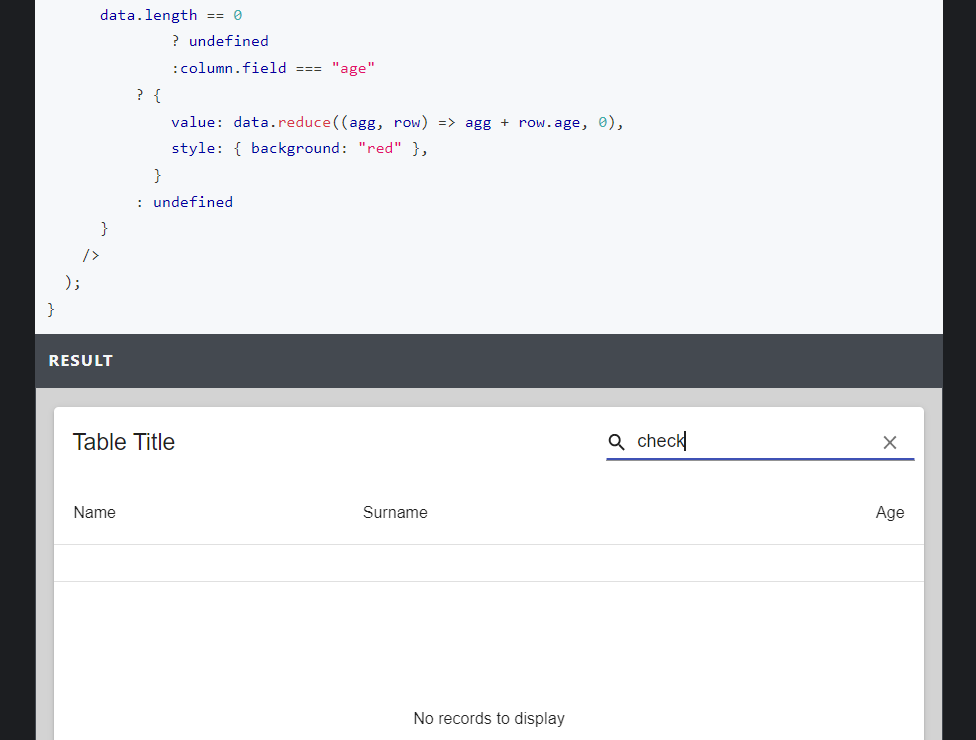Viewport: 976px width, 740px height.
Task: Click the 'No records to display' message
Action: click(x=489, y=718)
